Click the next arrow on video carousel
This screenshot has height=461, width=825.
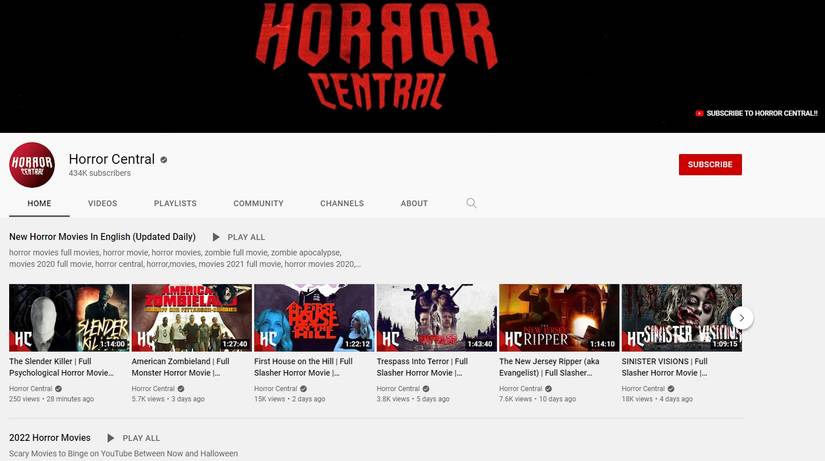coord(742,318)
